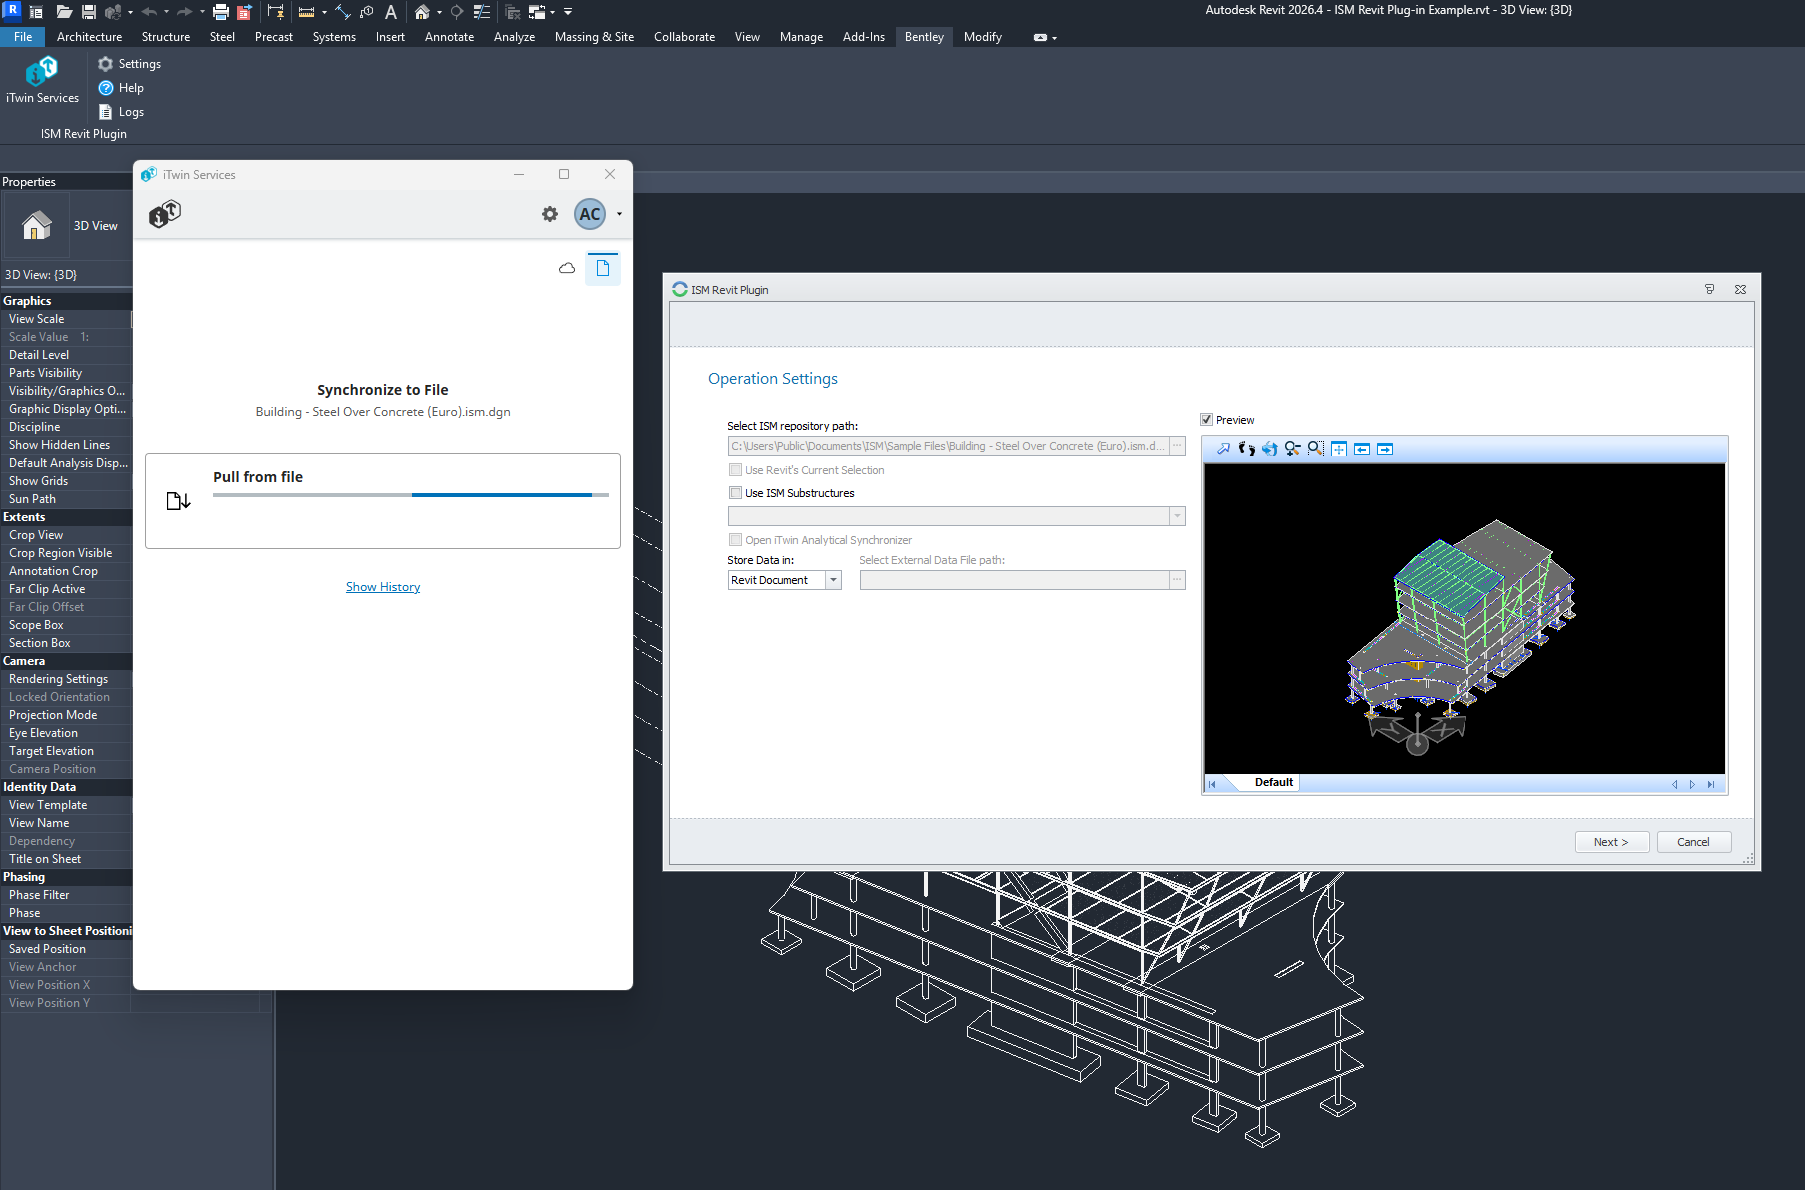Click the Save icon in quick access toolbar
The height and width of the screenshot is (1190, 1805).
click(x=89, y=12)
